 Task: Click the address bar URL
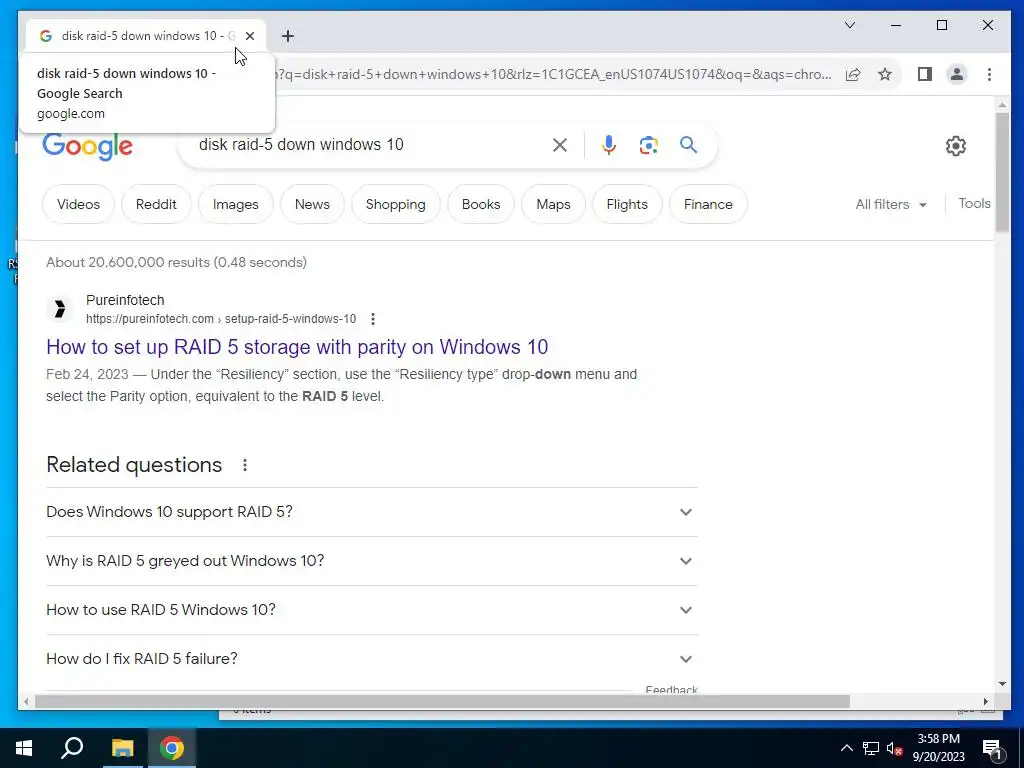[554, 74]
